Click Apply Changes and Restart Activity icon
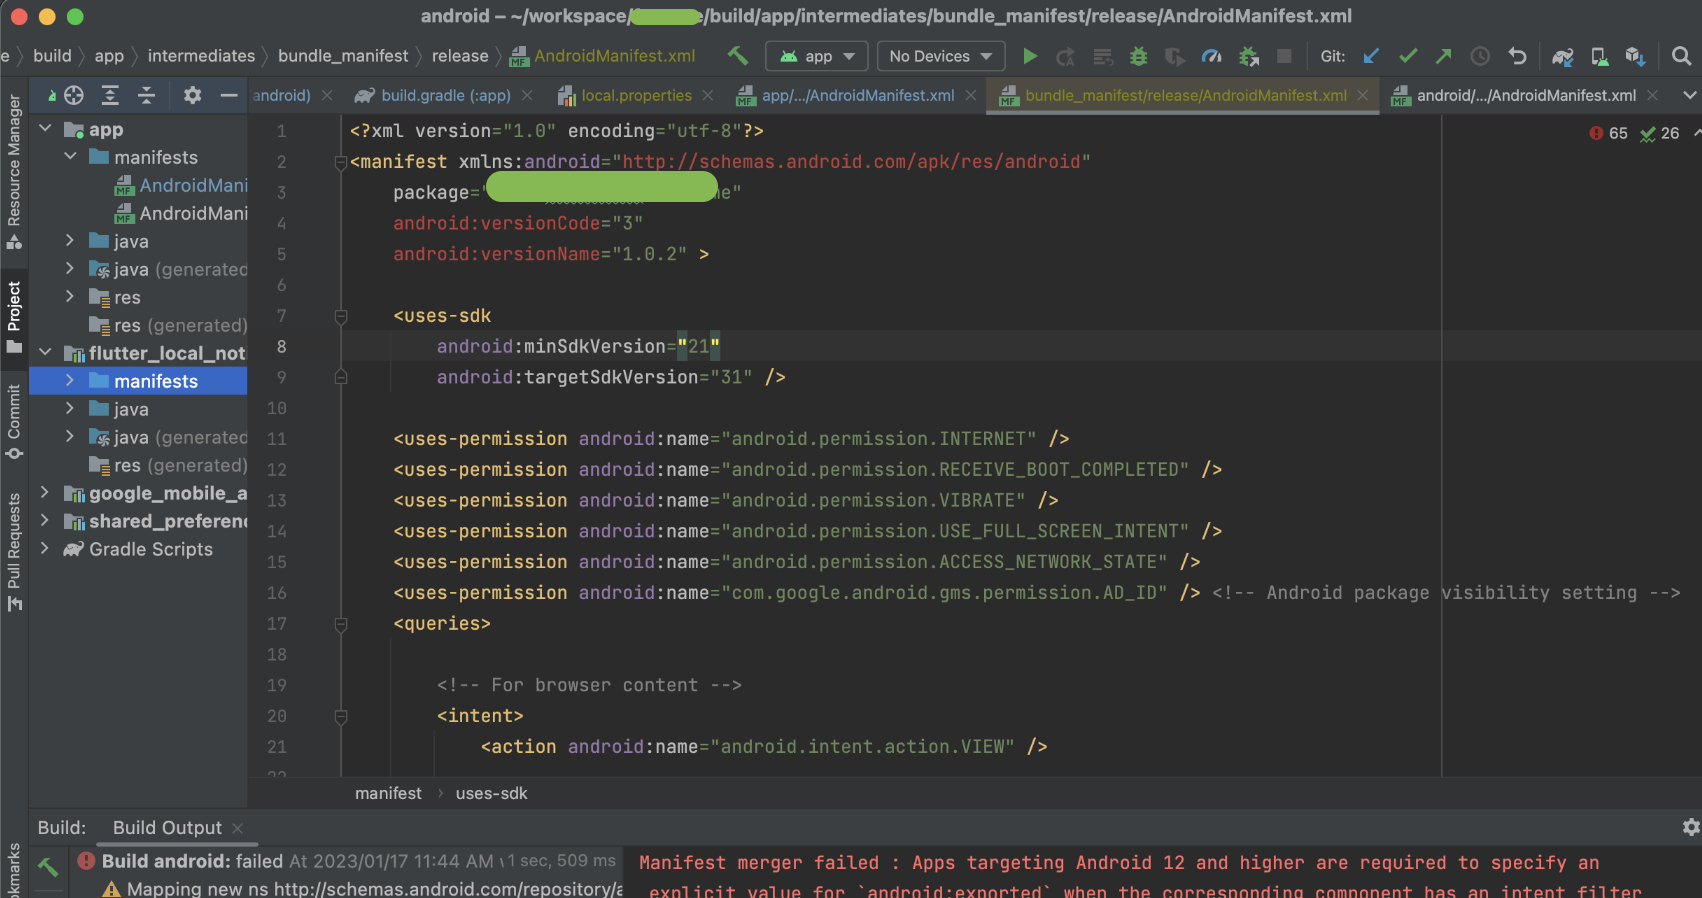The image size is (1702, 898). [1066, 56]
